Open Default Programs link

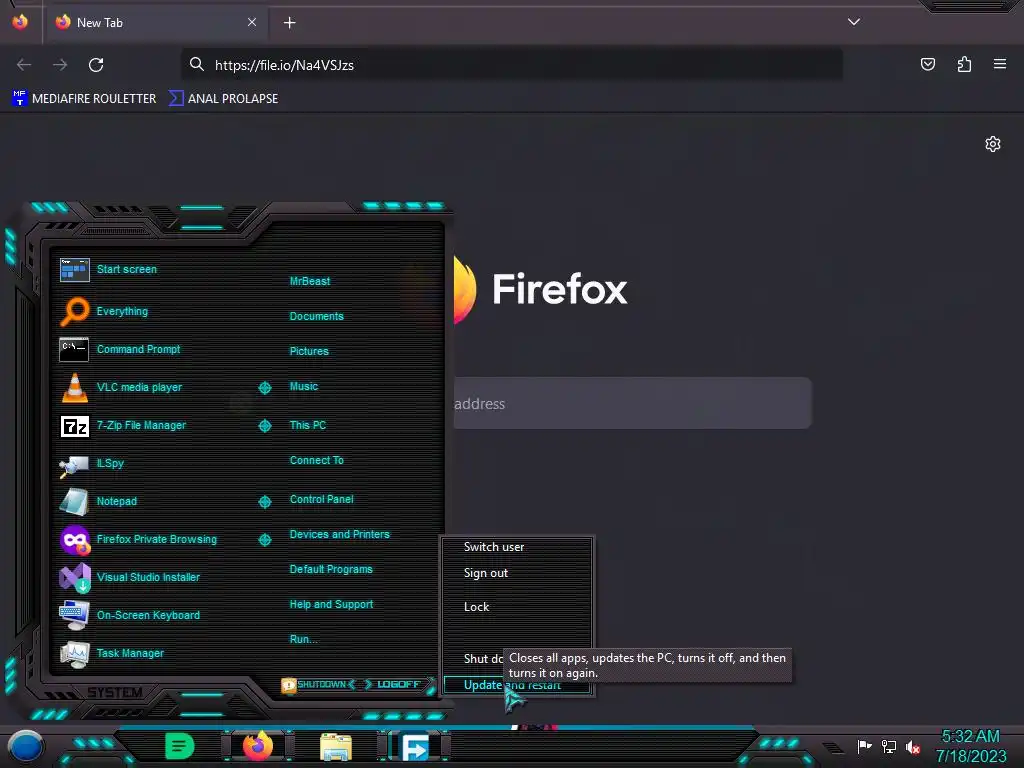pos(331,569)
